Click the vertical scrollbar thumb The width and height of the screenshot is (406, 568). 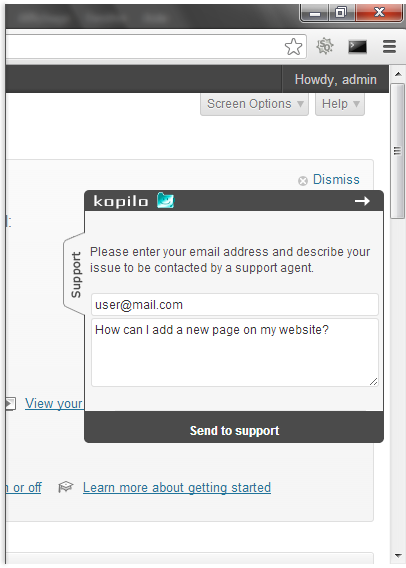pyautogui.click(x=397, y=151)
